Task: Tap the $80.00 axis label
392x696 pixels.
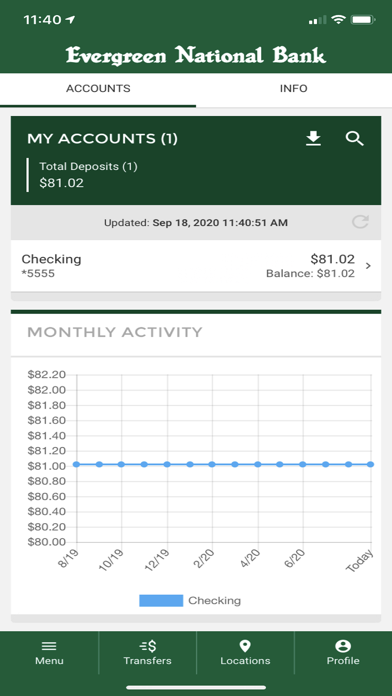Action: click(47, 542)
